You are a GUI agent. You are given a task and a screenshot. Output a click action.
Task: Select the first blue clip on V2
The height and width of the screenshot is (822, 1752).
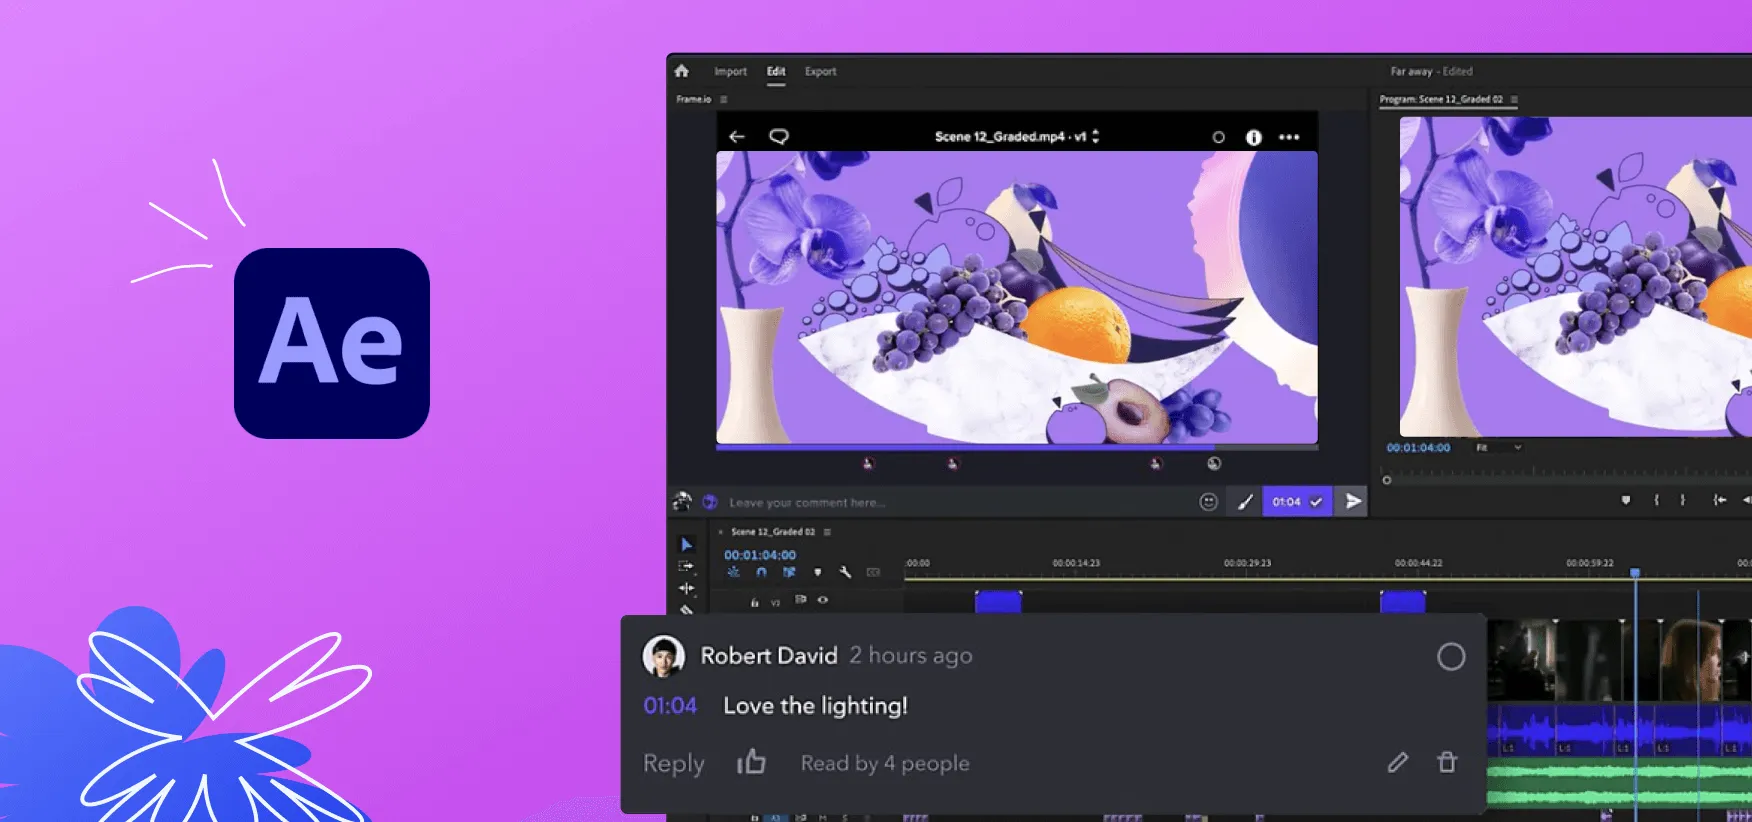pos(998,601)
